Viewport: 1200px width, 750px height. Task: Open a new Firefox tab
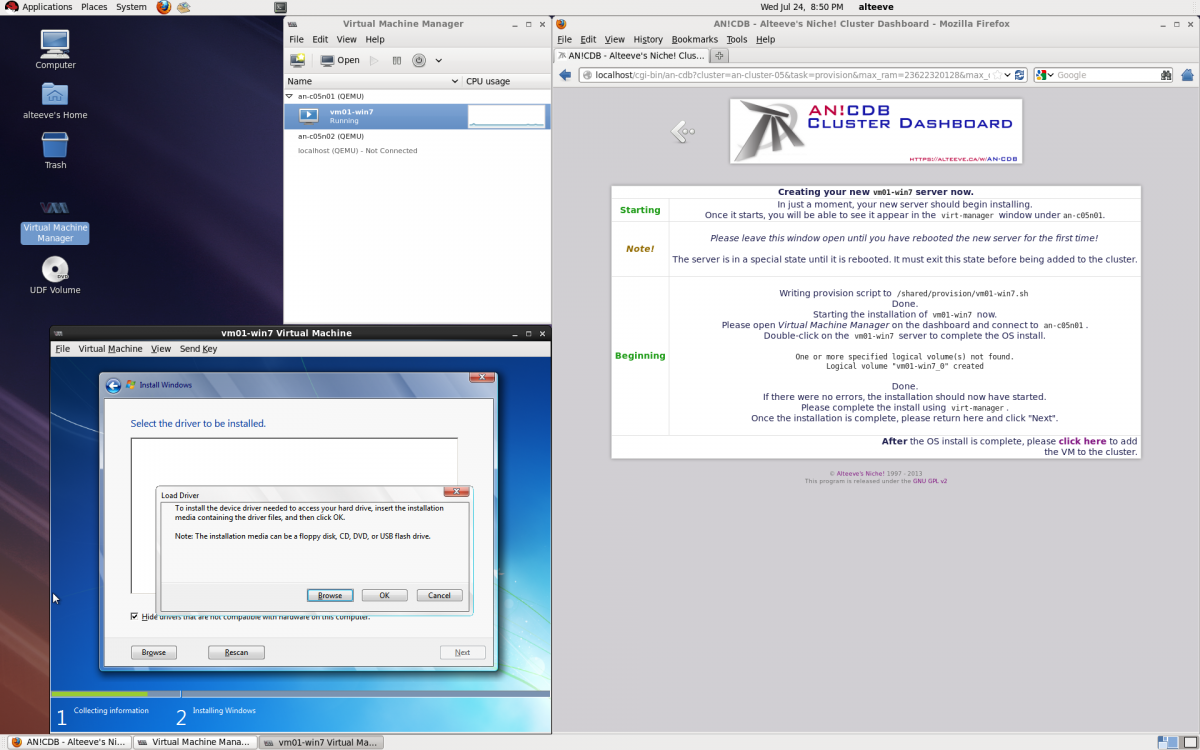point(719,55)
